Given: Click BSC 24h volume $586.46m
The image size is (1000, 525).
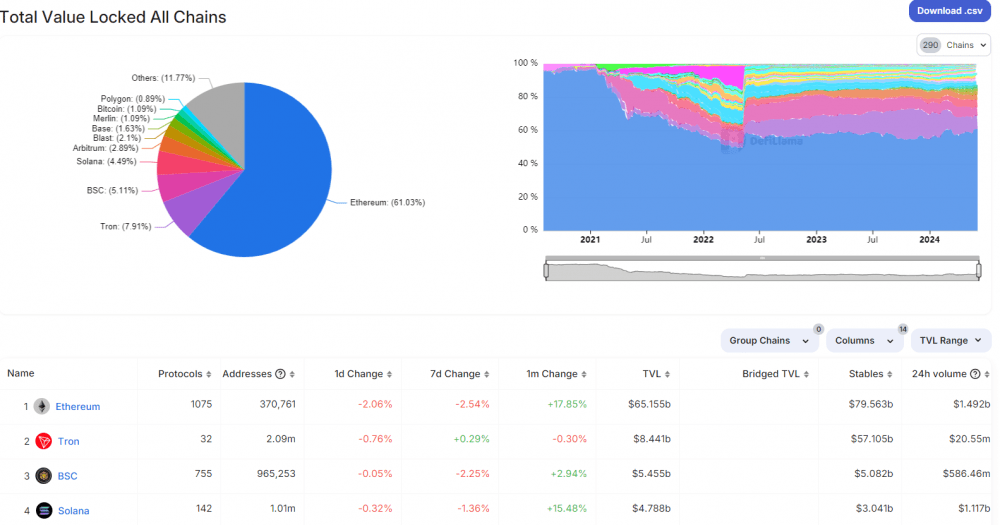Looking at the screenshot, I should pos(966,473).
